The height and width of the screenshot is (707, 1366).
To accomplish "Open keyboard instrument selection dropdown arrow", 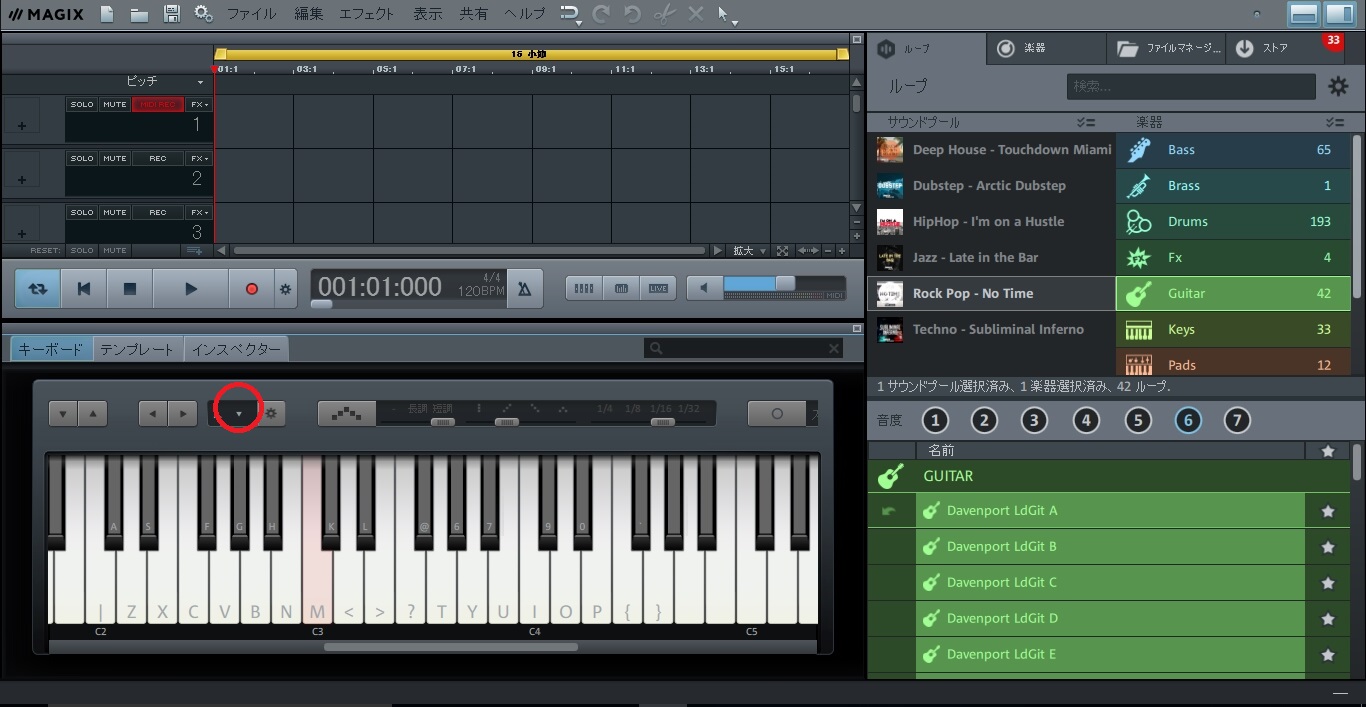I will [238, 413].
